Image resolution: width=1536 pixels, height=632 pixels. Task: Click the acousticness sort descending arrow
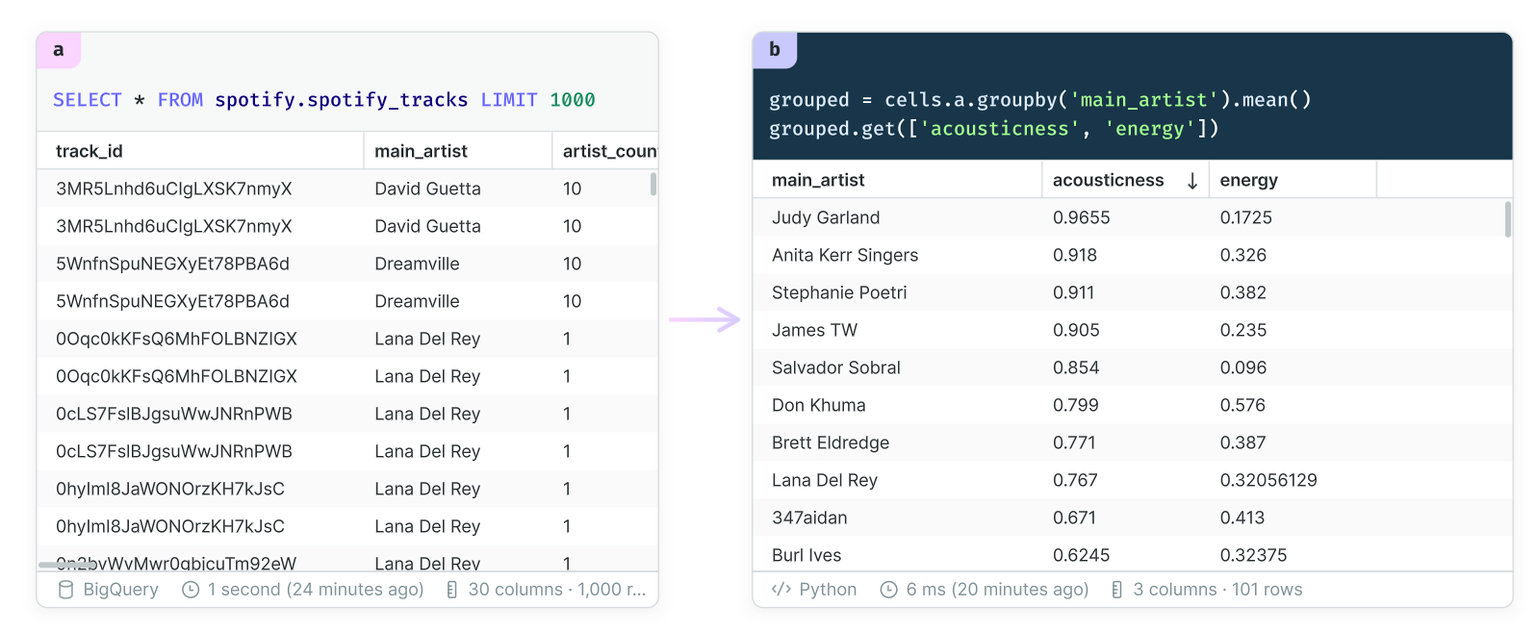pyautogui.click(x=1192, y=181)
